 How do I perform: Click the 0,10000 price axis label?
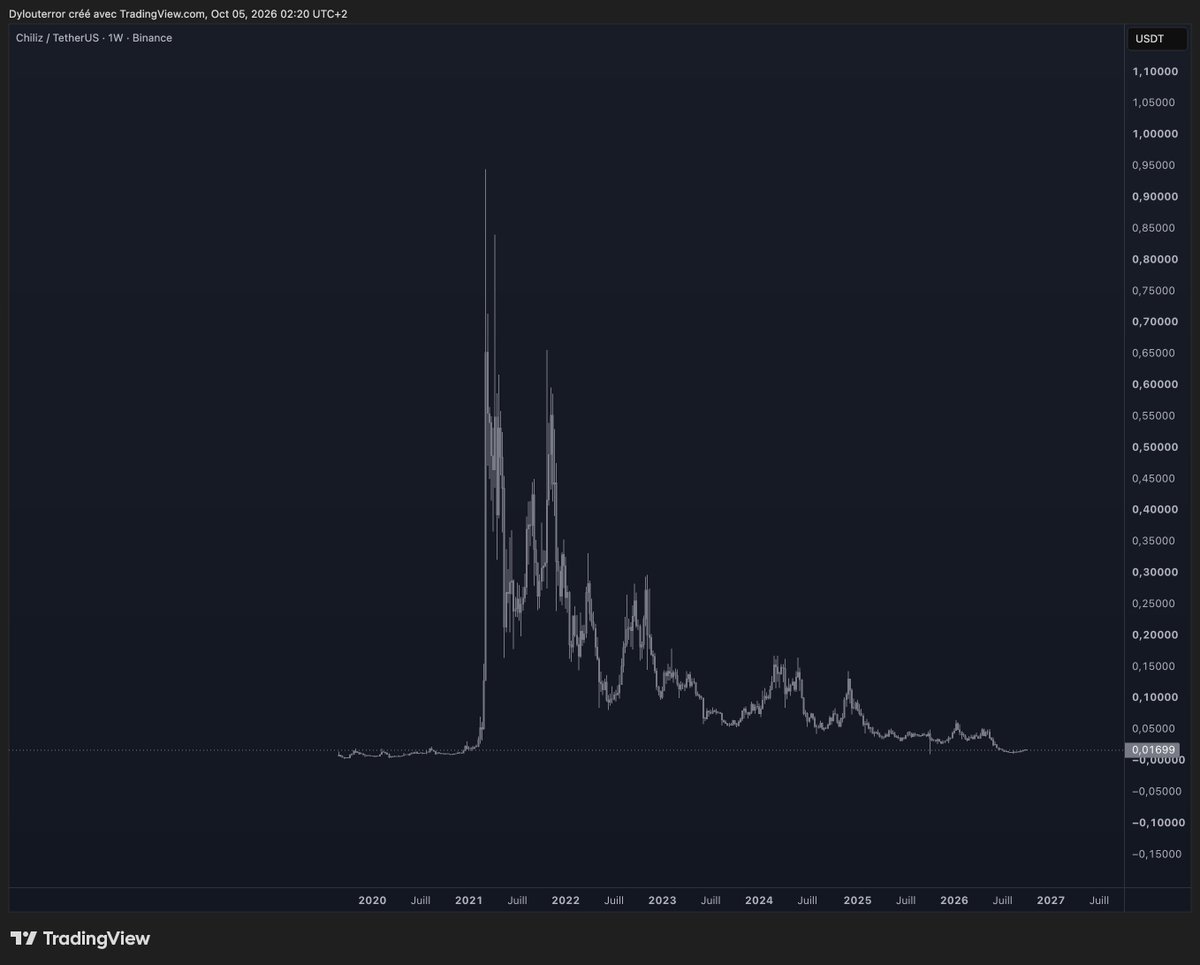tap(1154, 698)
